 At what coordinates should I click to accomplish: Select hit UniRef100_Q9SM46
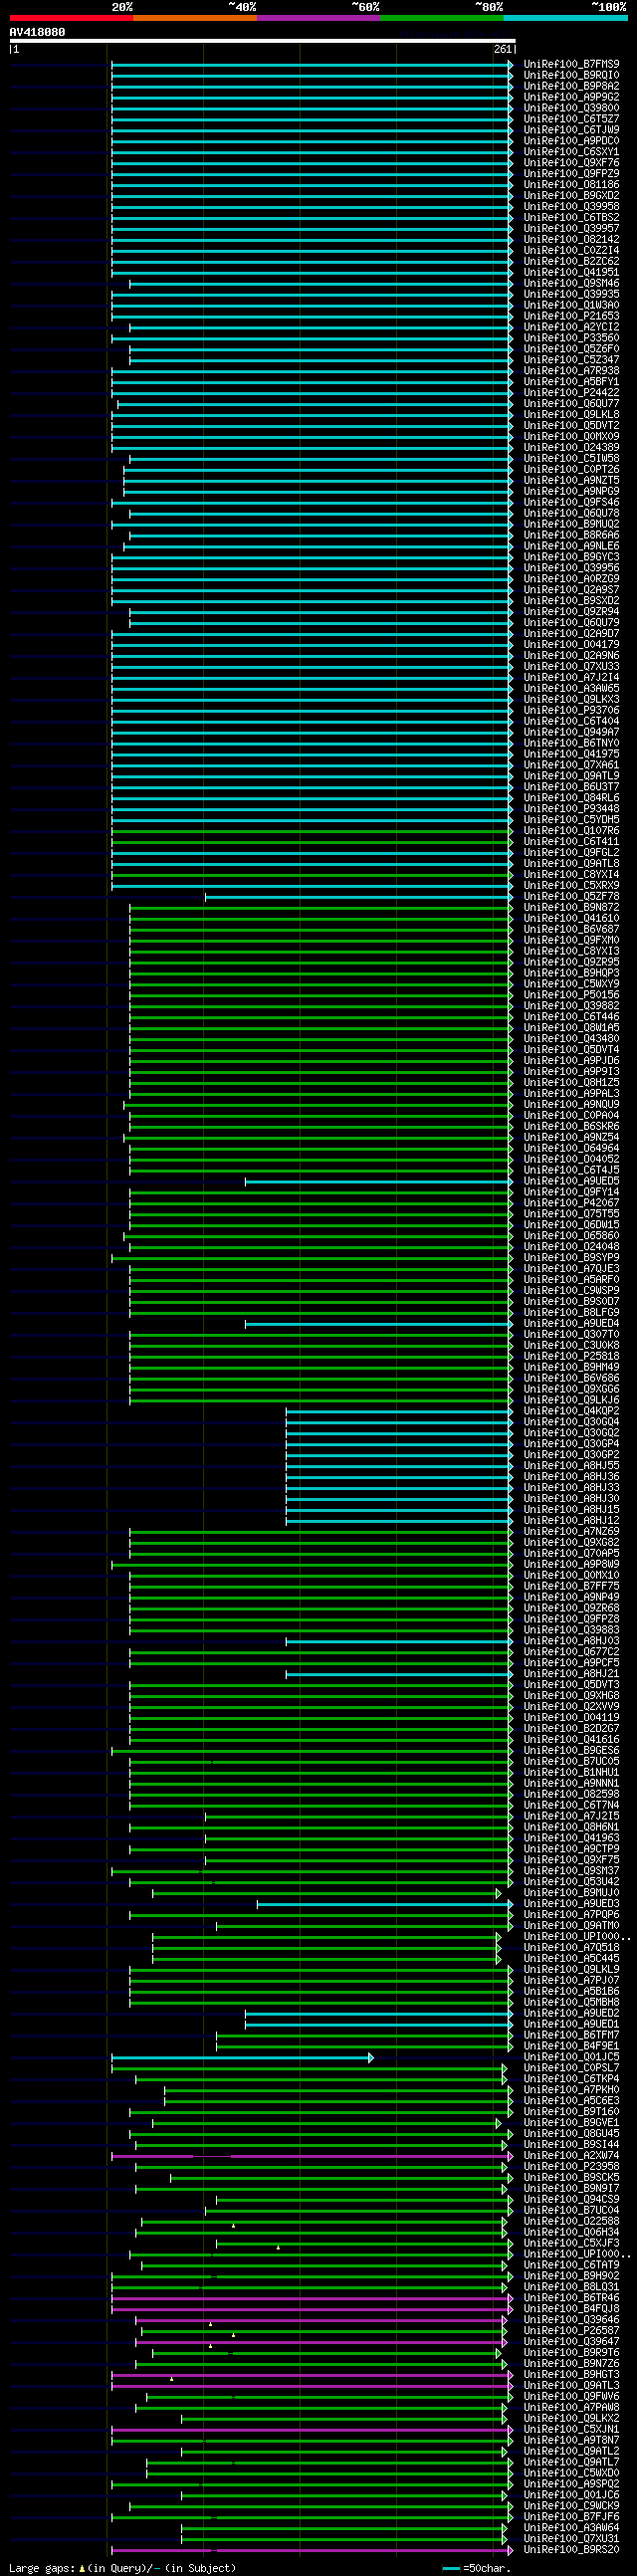coord(571,284)
